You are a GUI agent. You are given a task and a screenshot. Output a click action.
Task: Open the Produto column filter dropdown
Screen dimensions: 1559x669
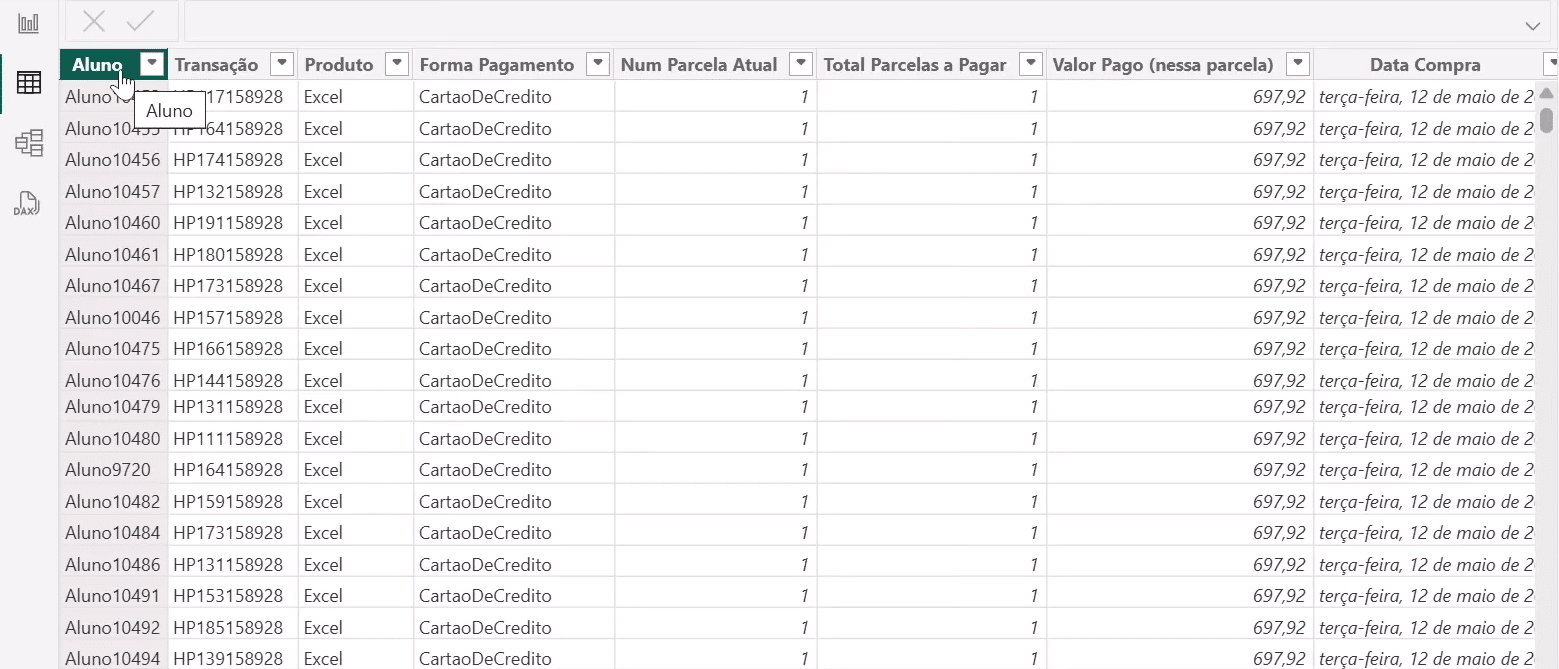tap(398, 64)
